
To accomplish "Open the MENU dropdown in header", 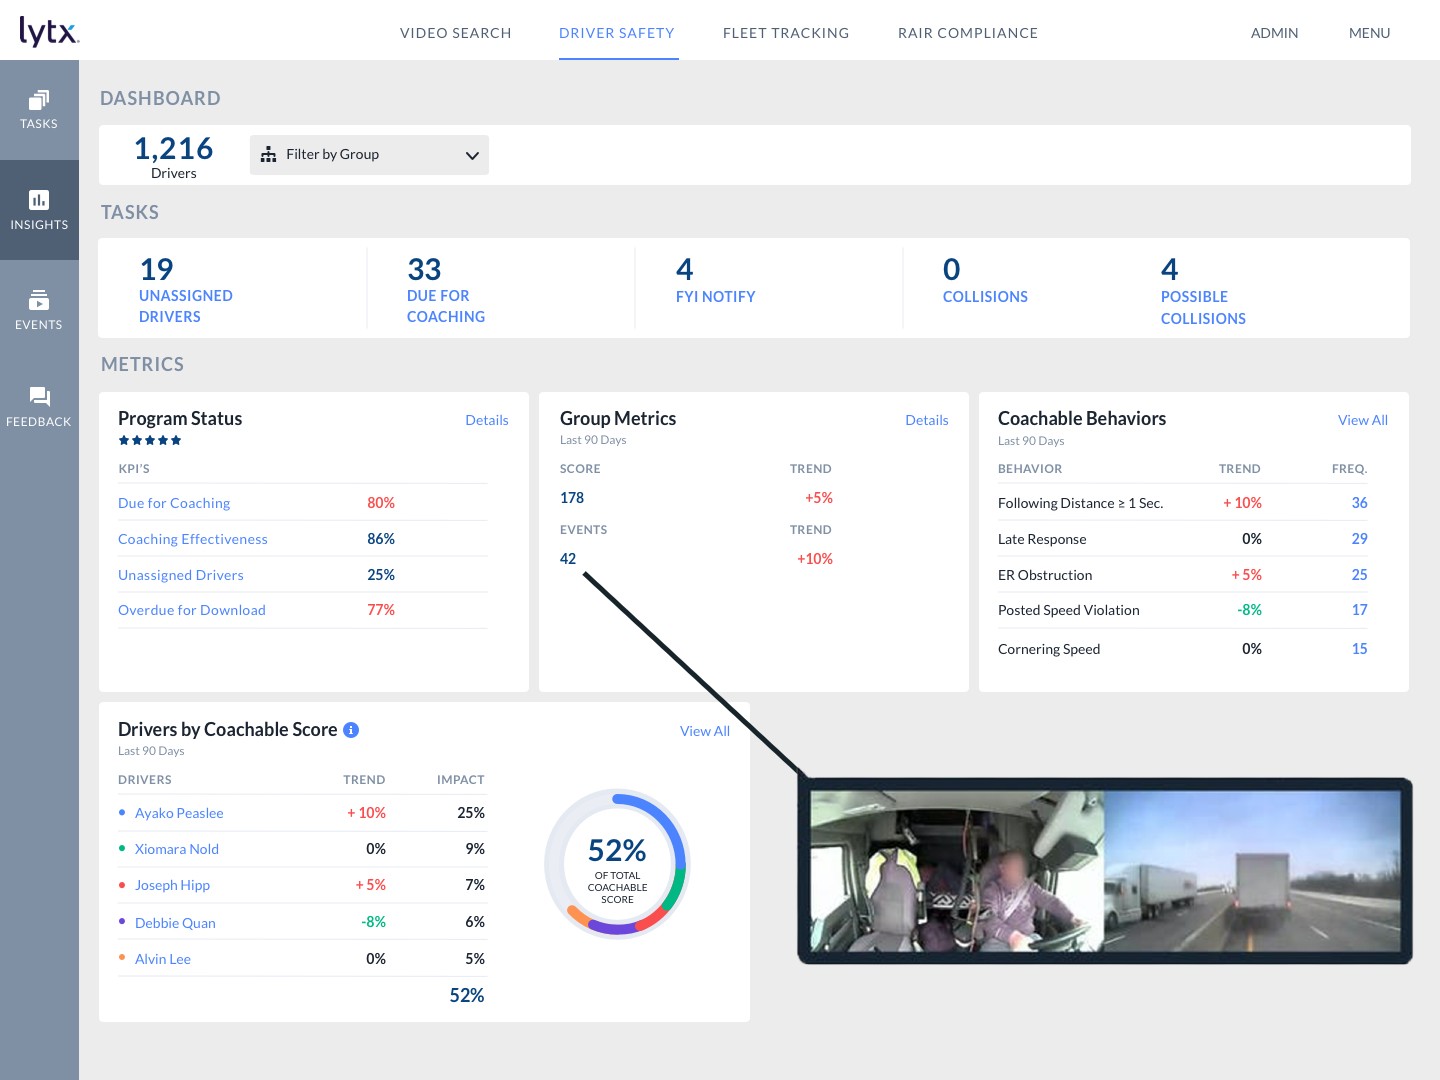I will [1369, 33].
